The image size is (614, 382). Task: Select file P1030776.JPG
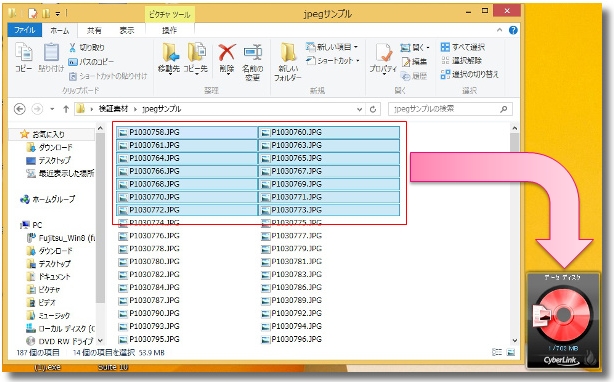[149, 236]
